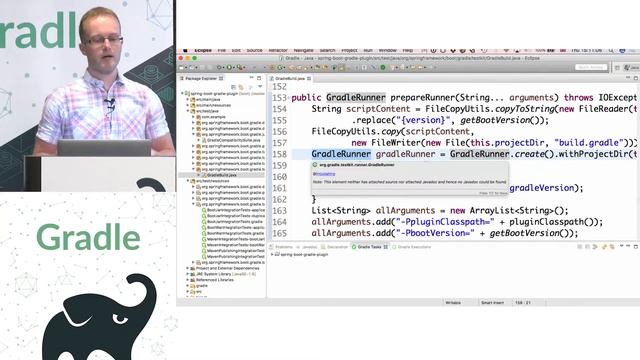Image resolution: width=640 pixels, height=360 pixels.
Task: Maximize the bottom Gradle Tasks panel
Action: click(x=636, y=247)
